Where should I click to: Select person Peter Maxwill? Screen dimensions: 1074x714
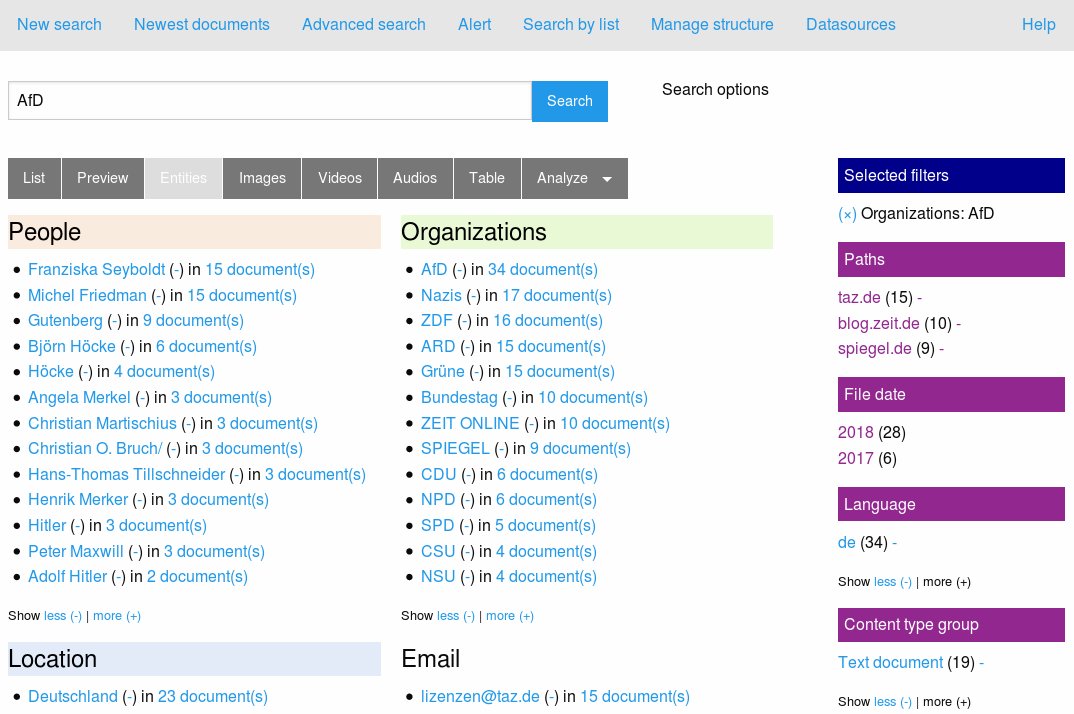click(76, 551)
